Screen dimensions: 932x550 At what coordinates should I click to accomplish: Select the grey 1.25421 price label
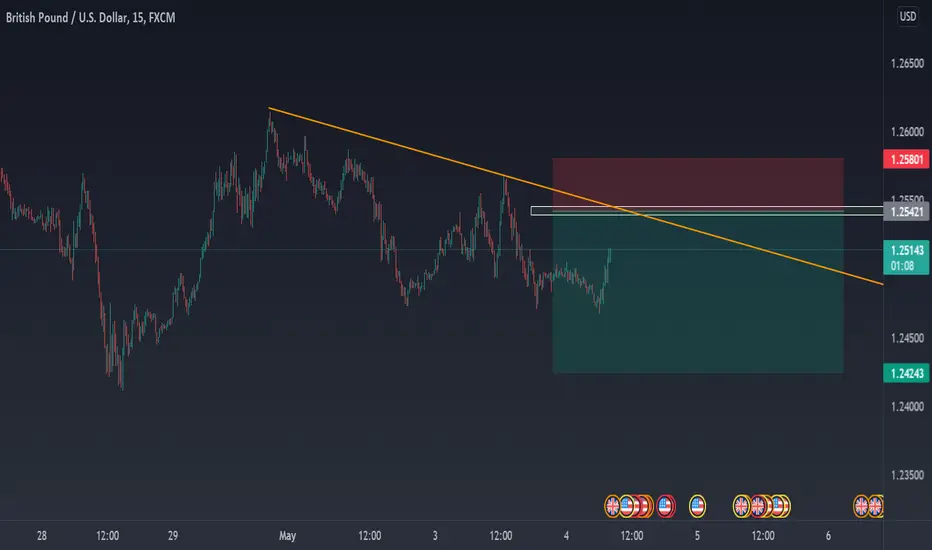coord(906,212)
